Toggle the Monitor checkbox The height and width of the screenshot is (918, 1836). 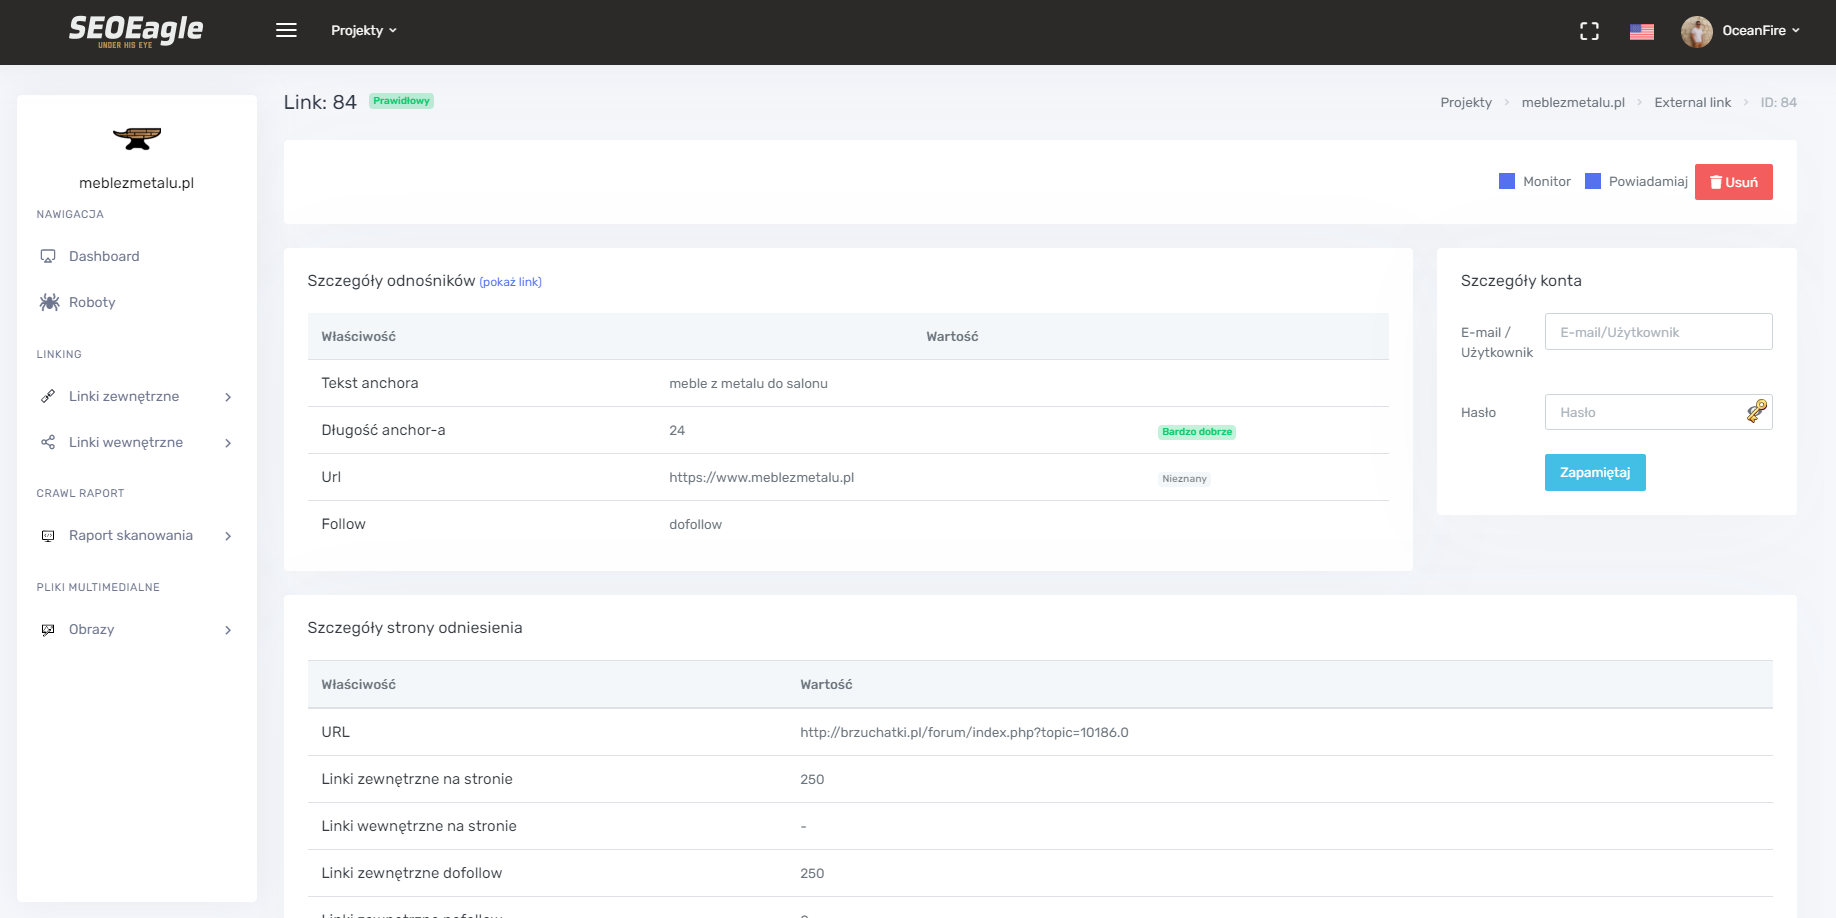pos(1507,181)
